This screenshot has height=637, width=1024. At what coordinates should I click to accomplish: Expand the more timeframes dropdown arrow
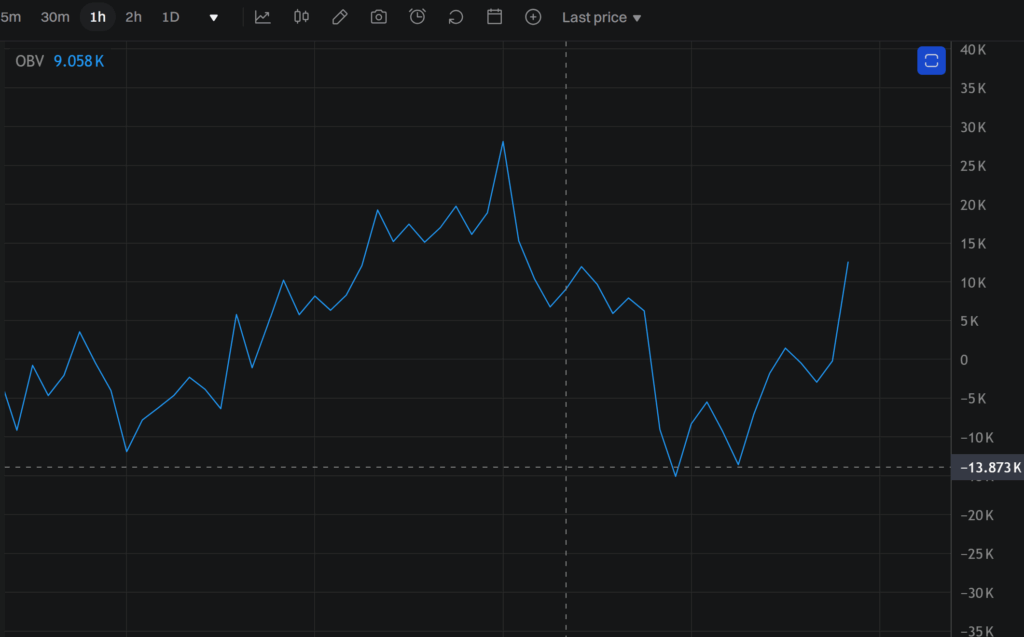point(213,17)
